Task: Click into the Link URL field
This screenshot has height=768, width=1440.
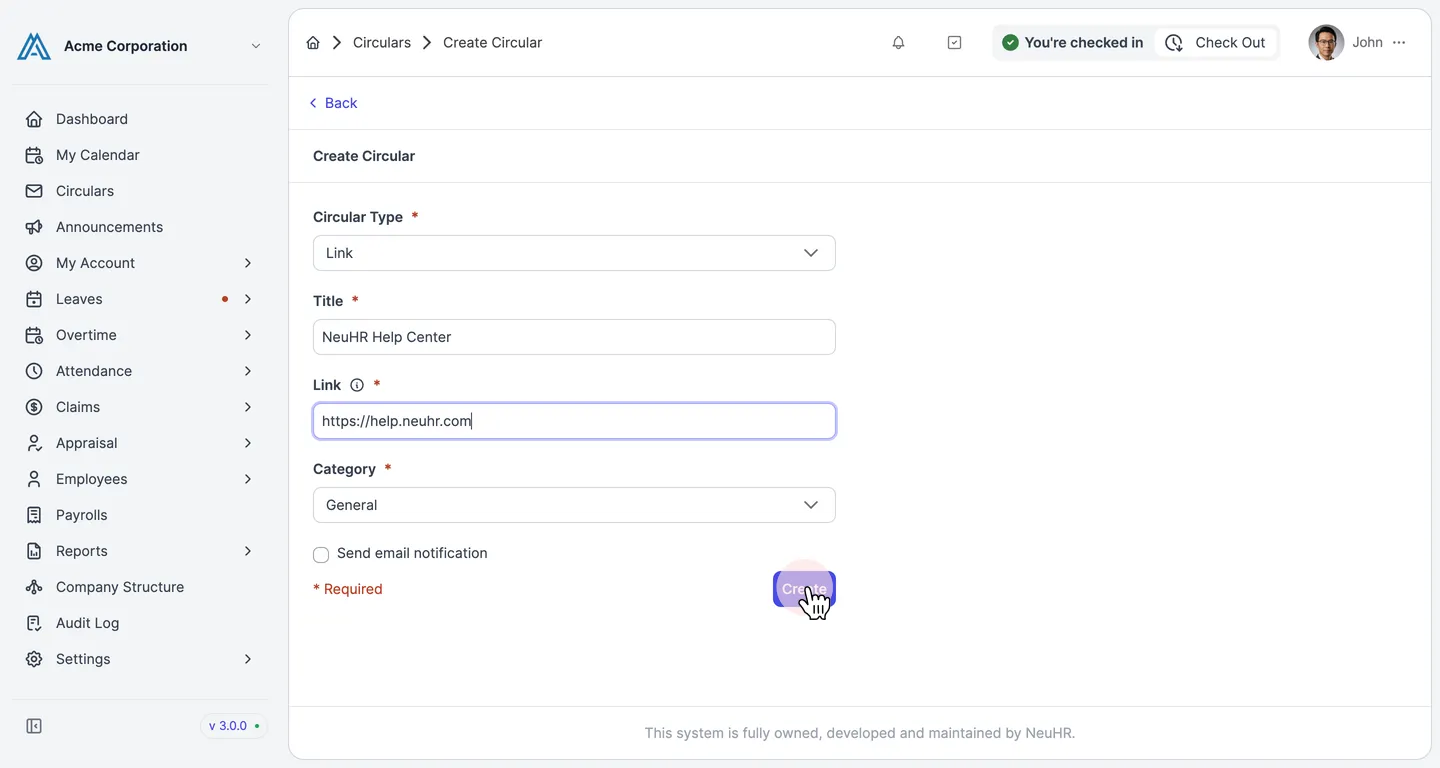Action: click(574, 421)
